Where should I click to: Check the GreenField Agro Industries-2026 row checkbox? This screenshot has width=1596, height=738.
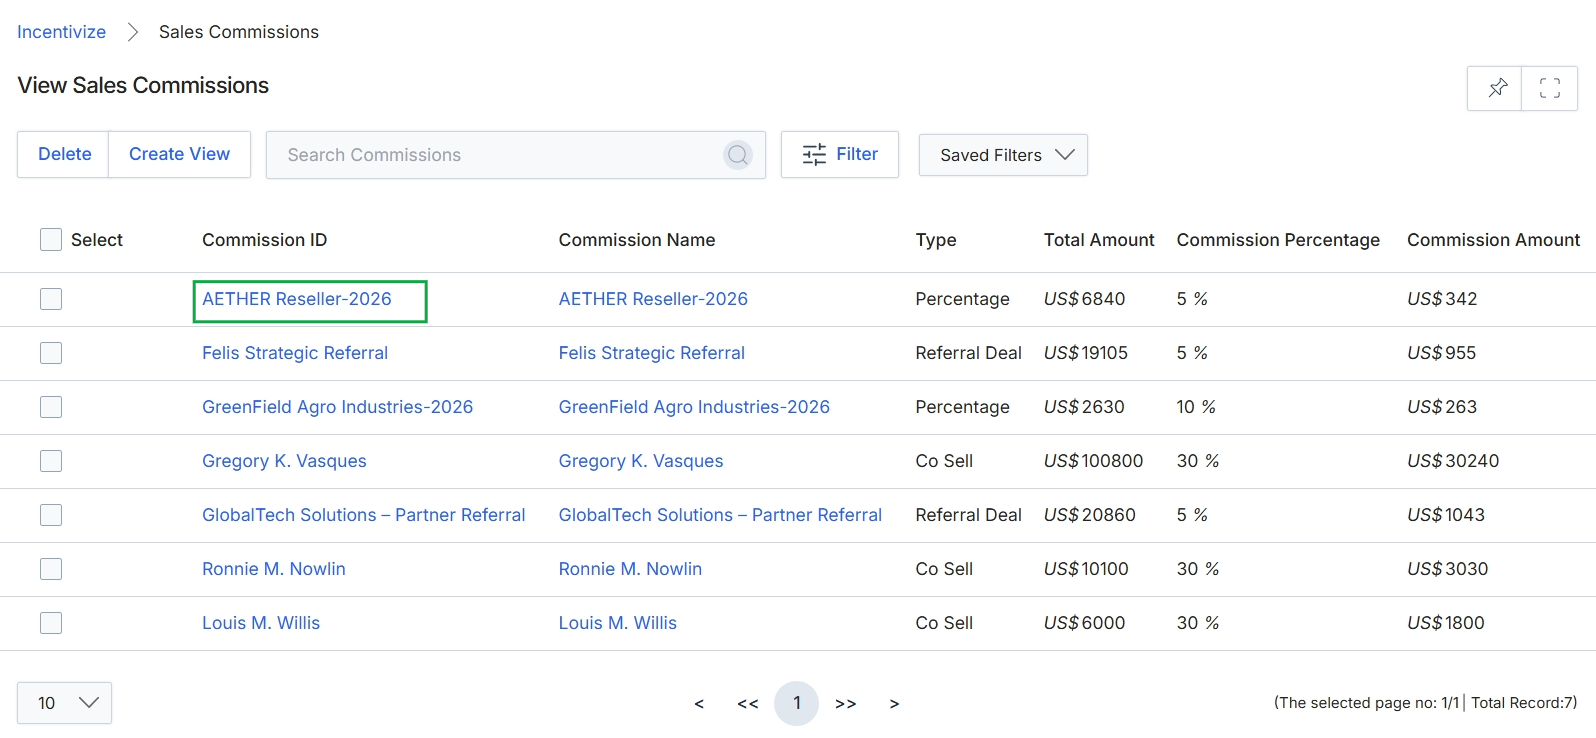51,407
